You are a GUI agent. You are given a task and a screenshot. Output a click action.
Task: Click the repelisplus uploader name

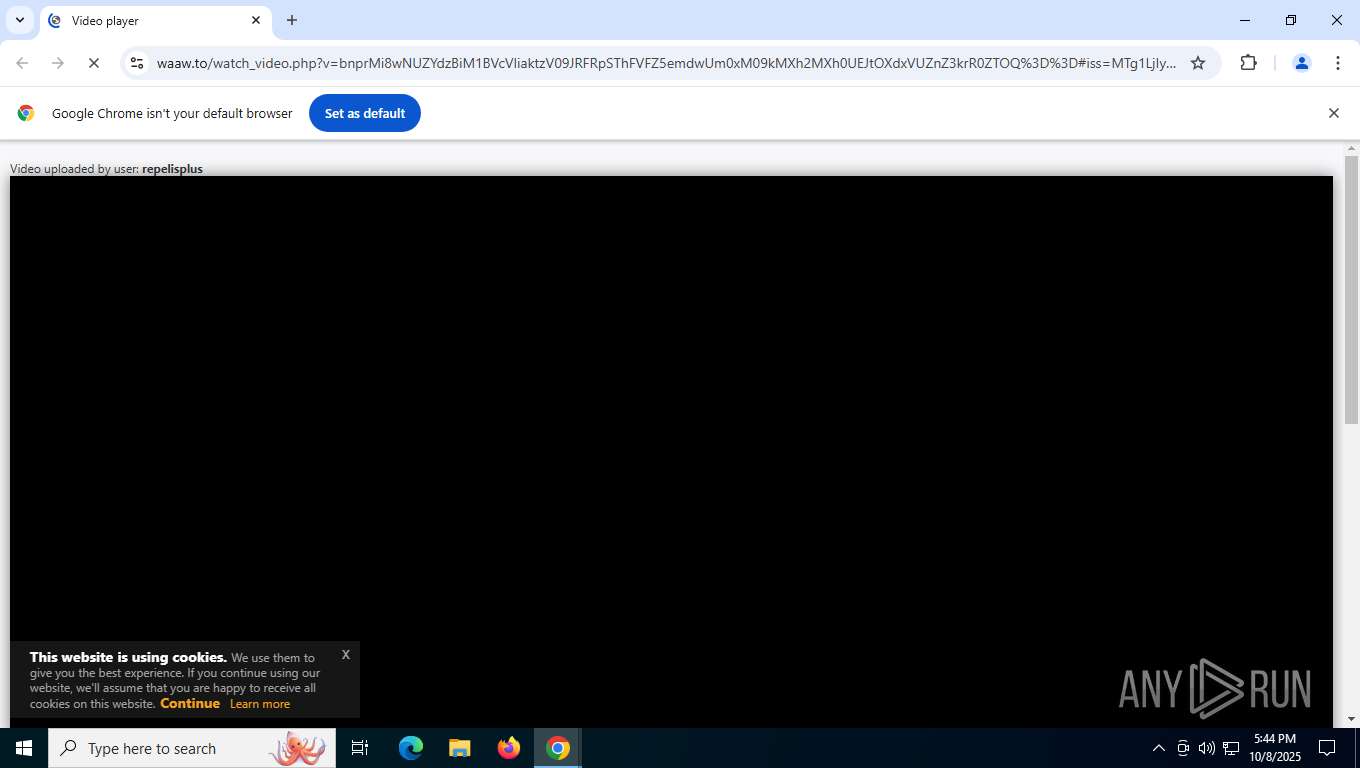pyautogui.click(x=172, y=169)
